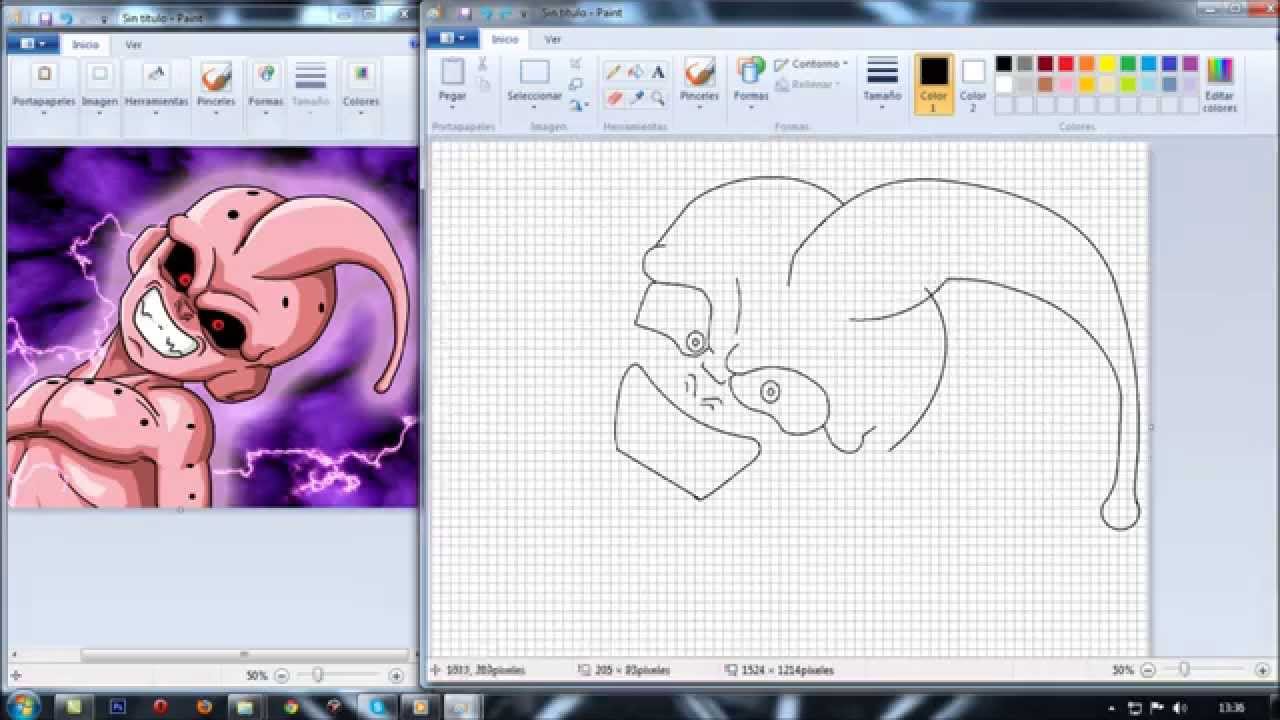Switch to Ver tab in reference image window
The height and width of the screenshot is (720, 1280).
coord(133,45)
